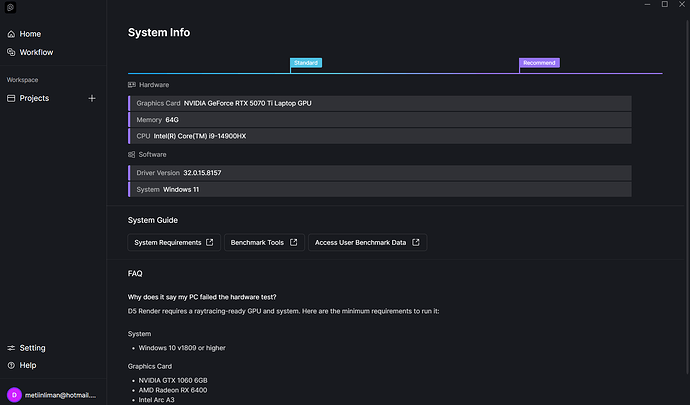
Task: Click the D5 Render logo icon
Action: [x=12, y=8]
